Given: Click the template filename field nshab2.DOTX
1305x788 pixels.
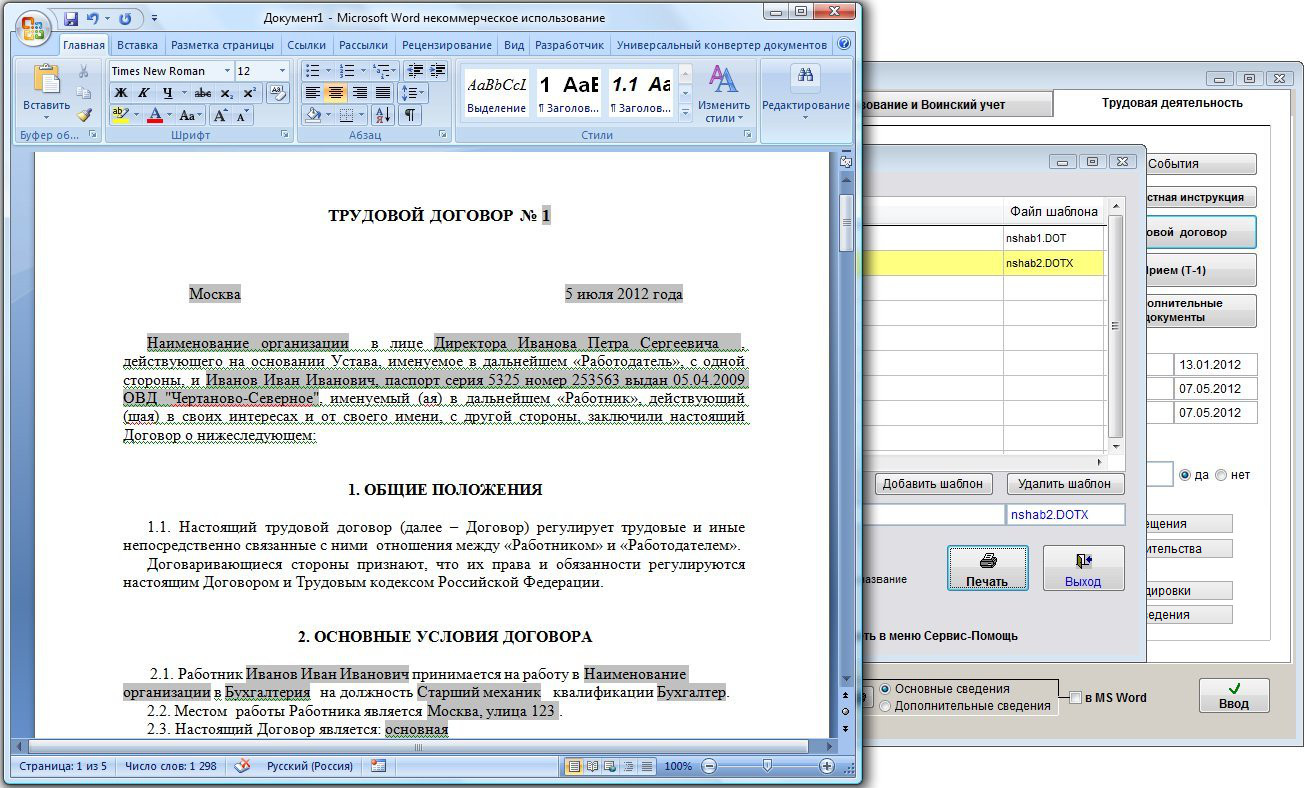Looking at the screenshot, I should click(1065, 515).
